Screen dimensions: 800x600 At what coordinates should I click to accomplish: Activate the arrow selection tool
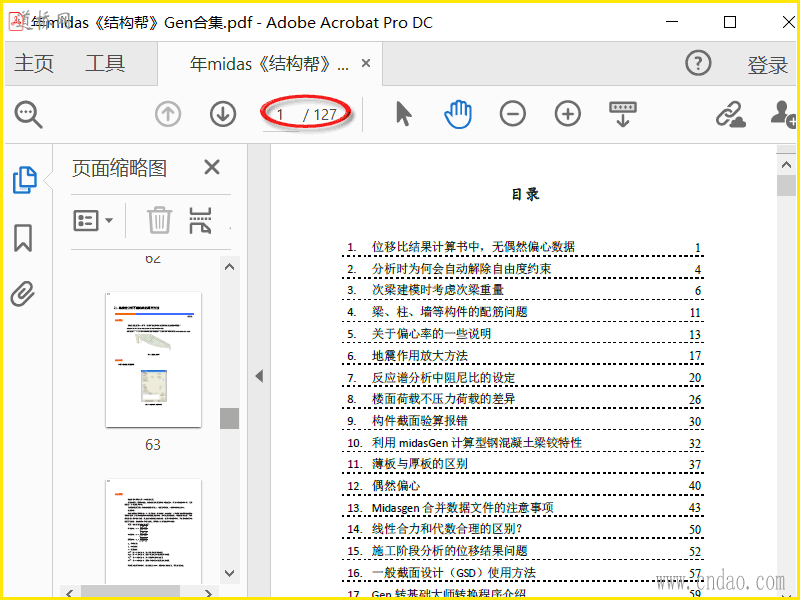tap(404, 114)
